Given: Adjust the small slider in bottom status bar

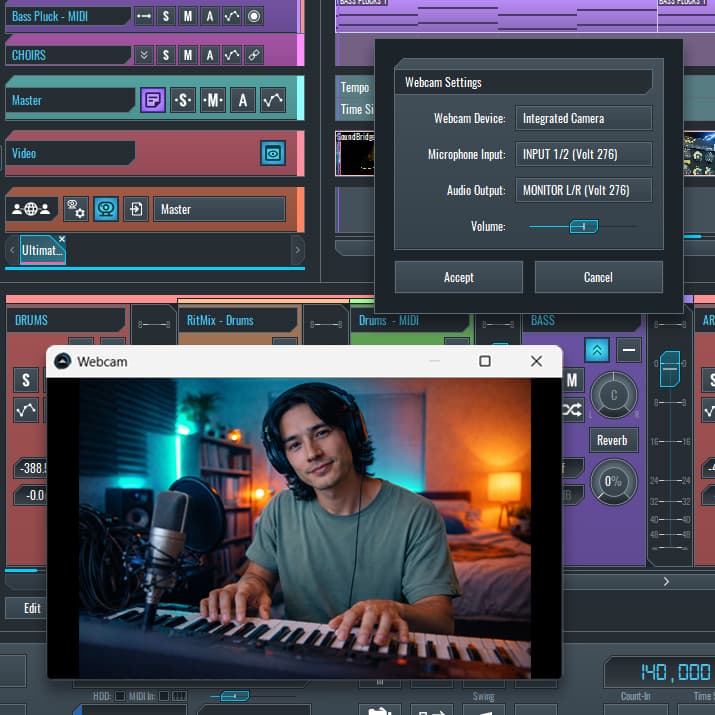Looking at the screenshot, I should pyautogui.click(x=235, y=696).
